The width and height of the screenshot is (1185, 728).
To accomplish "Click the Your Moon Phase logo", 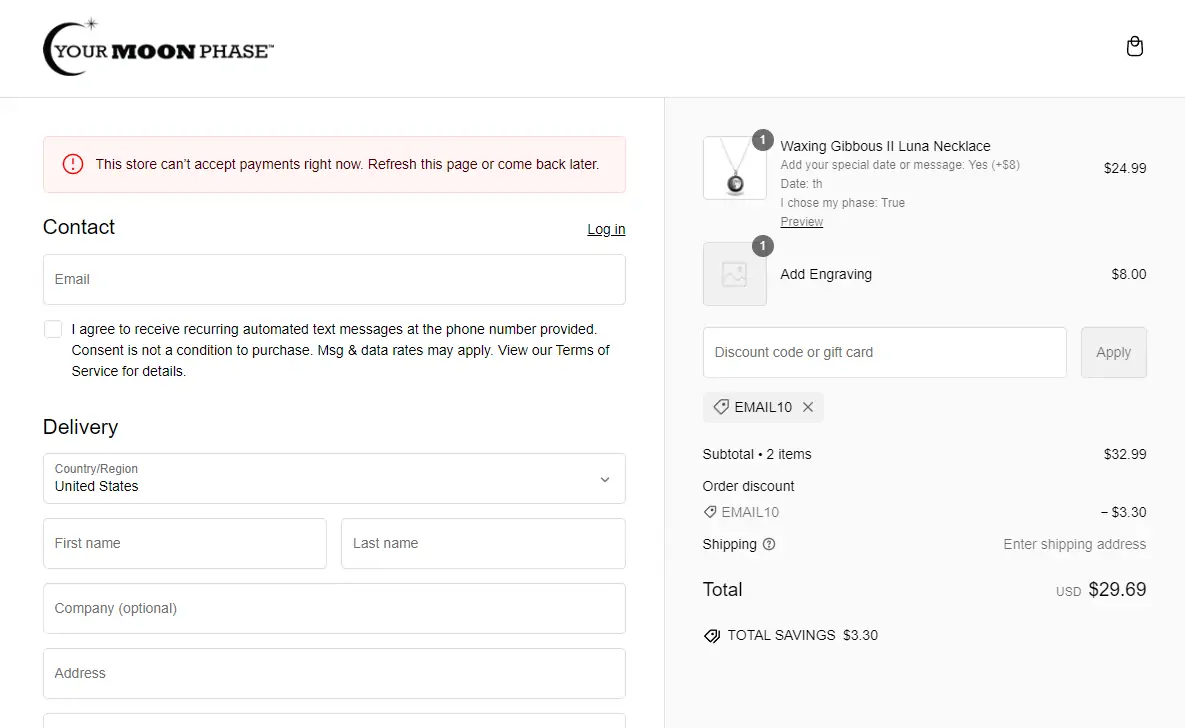I will (158, 49).
